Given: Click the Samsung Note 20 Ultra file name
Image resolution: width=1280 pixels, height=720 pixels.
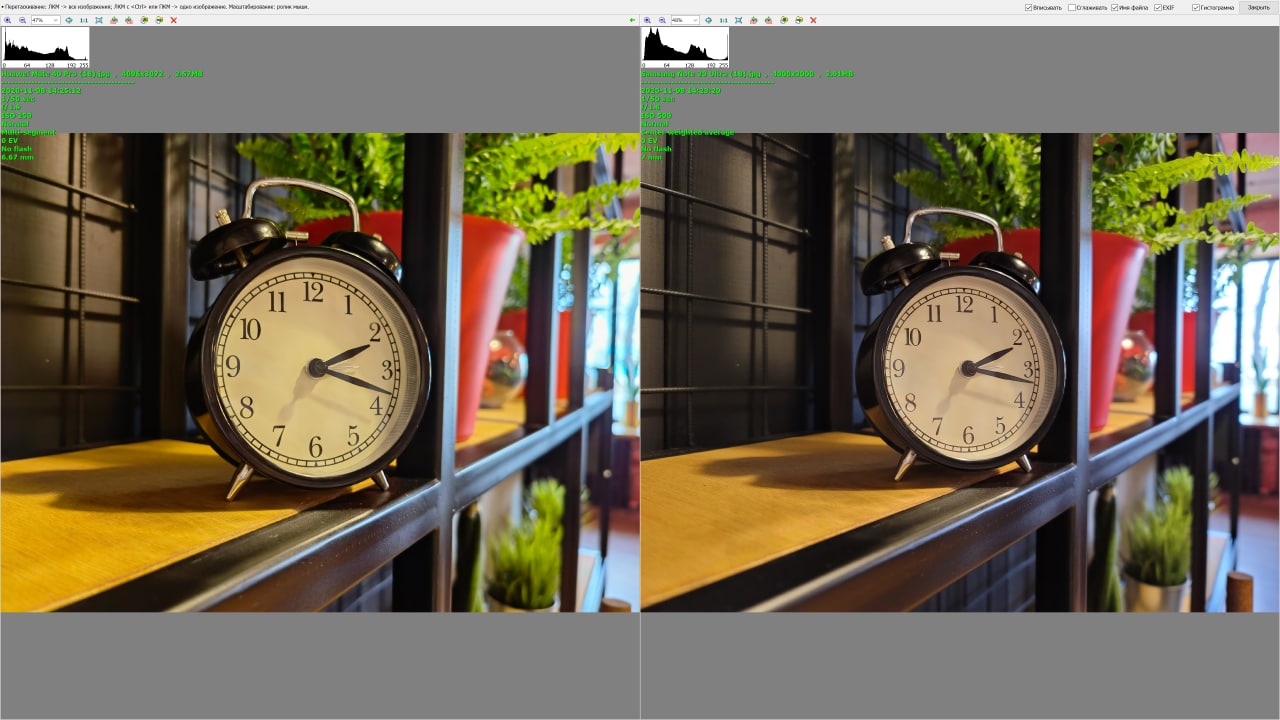Looking at the screenshot, I should pyautogui.click(x=700, y=74).
